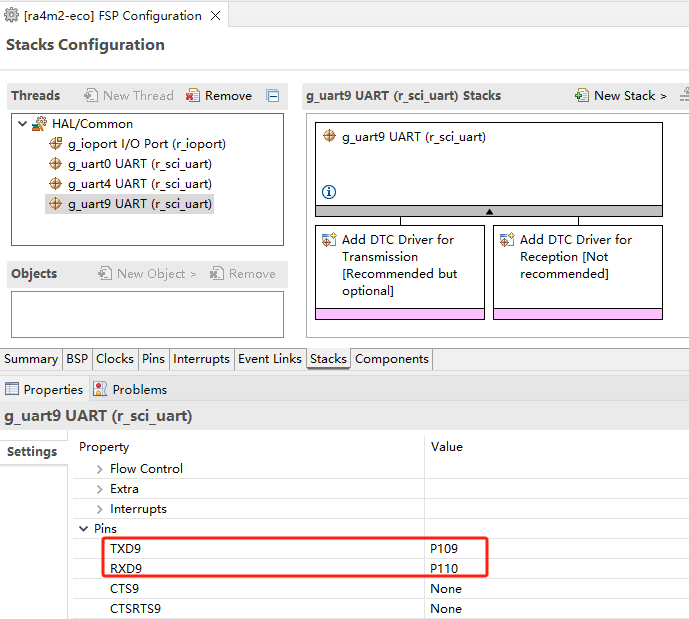Expand the Flow Control property group
The image size is (689, 619).
pyautogui.click(x=99, y=469)
